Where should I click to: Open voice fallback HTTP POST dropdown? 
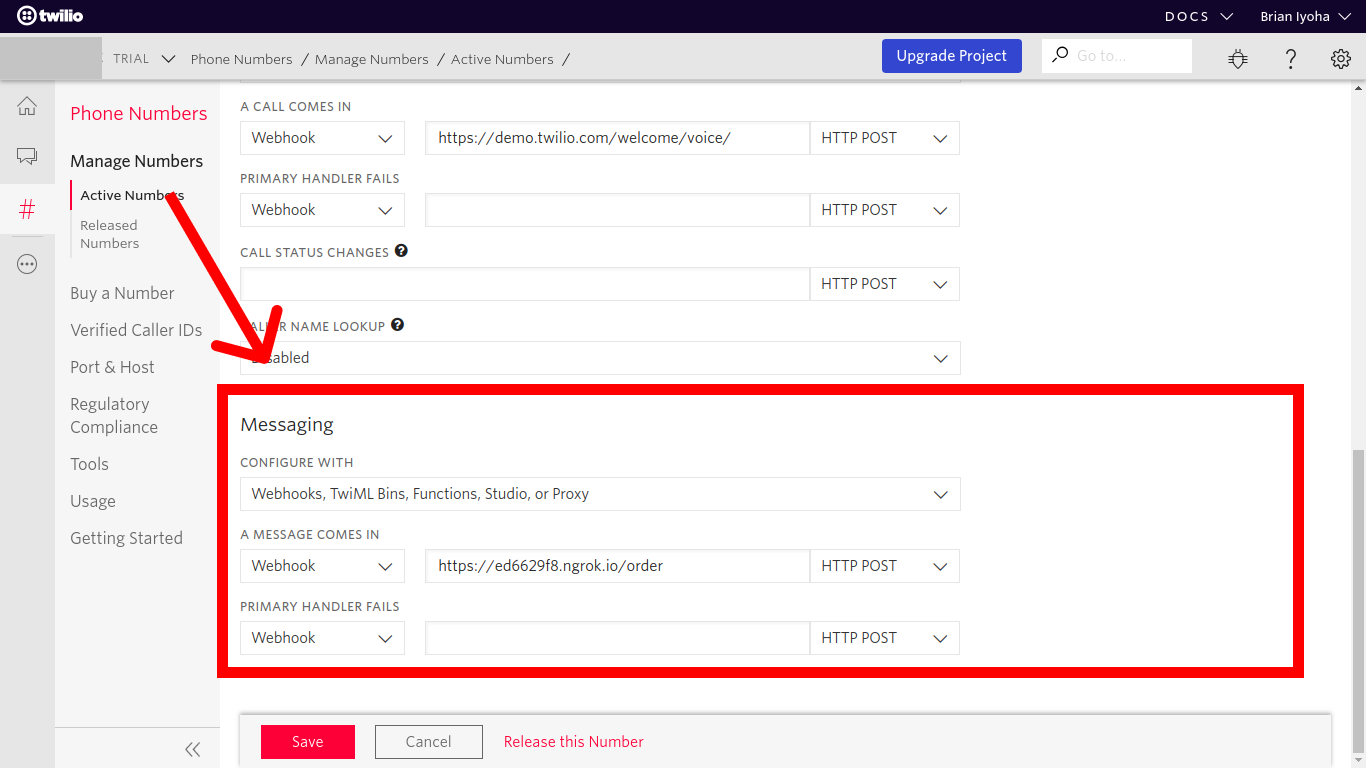pyautogui.click(x=884, y=210)
